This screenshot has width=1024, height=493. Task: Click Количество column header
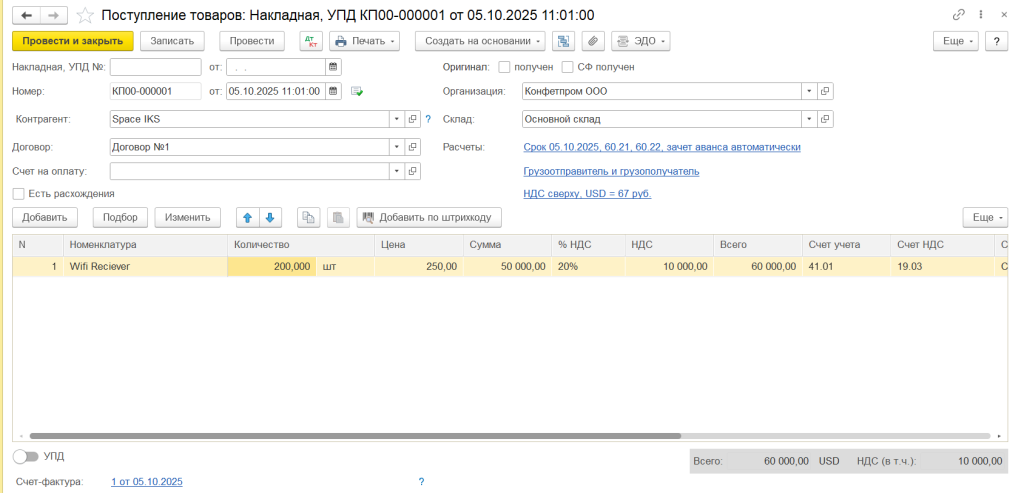(300, 245)
